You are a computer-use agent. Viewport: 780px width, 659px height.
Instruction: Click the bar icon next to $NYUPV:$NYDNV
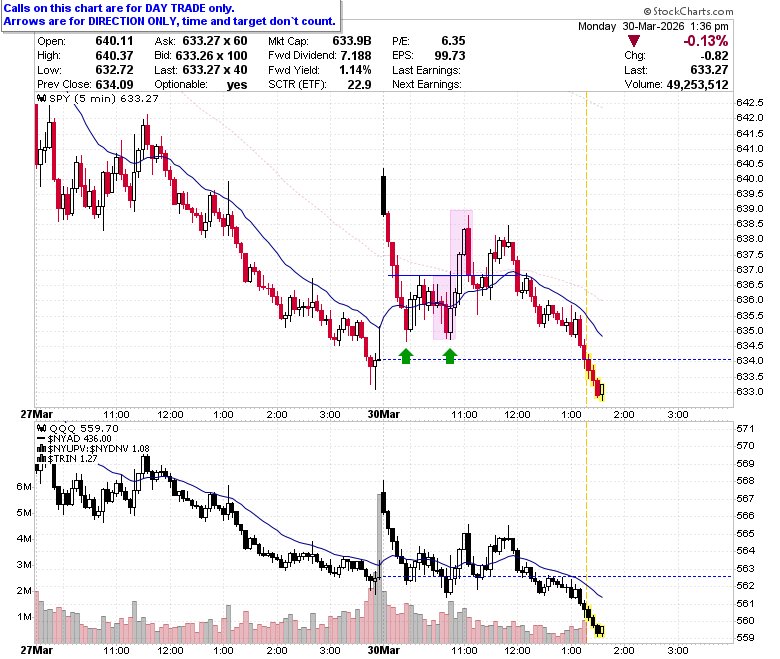[42, 449]
